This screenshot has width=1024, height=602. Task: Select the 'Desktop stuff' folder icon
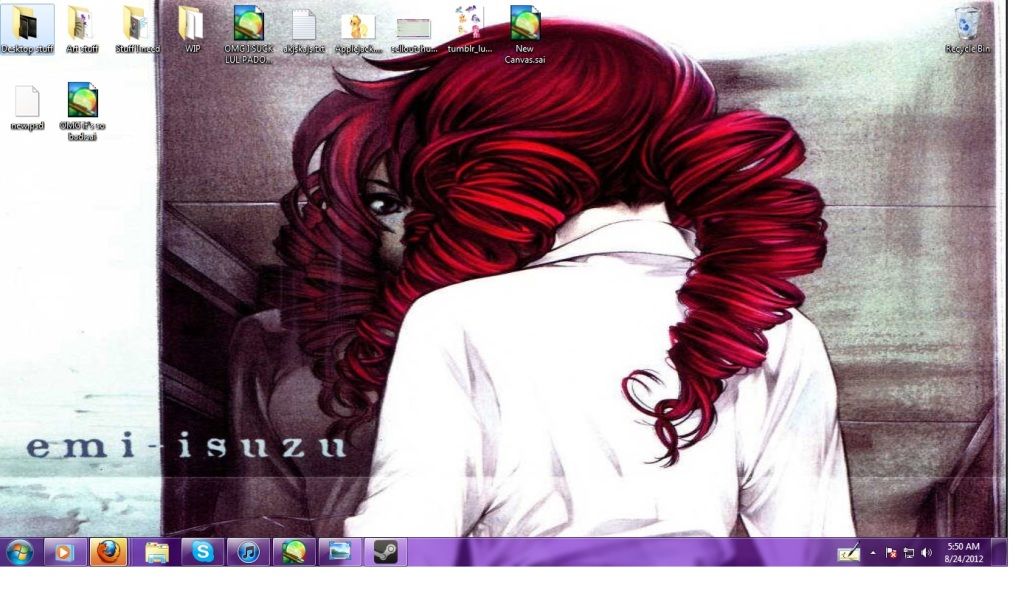pos(27,29)
